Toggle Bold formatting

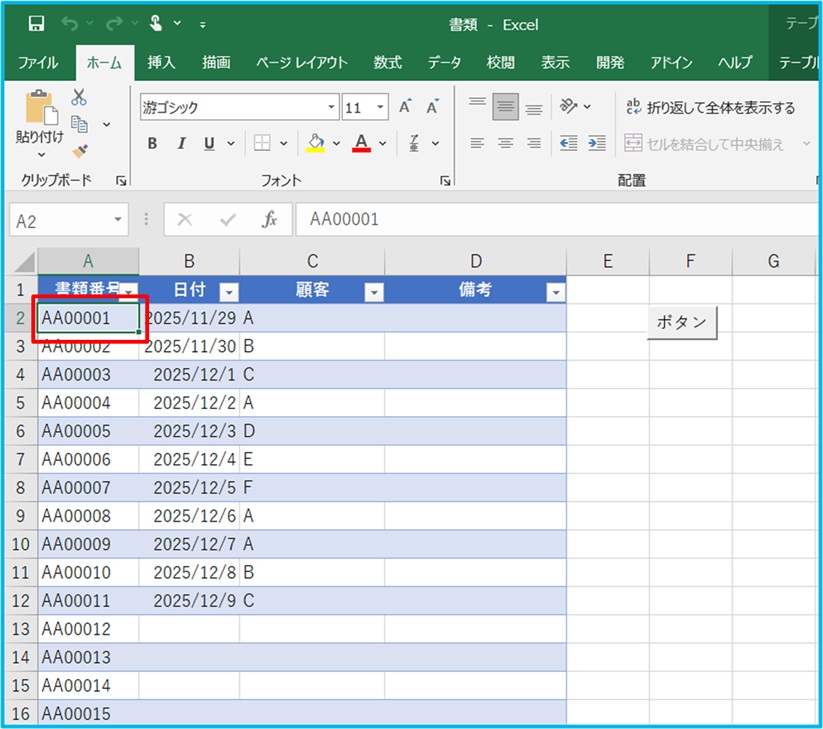click(x=152, y=144)
